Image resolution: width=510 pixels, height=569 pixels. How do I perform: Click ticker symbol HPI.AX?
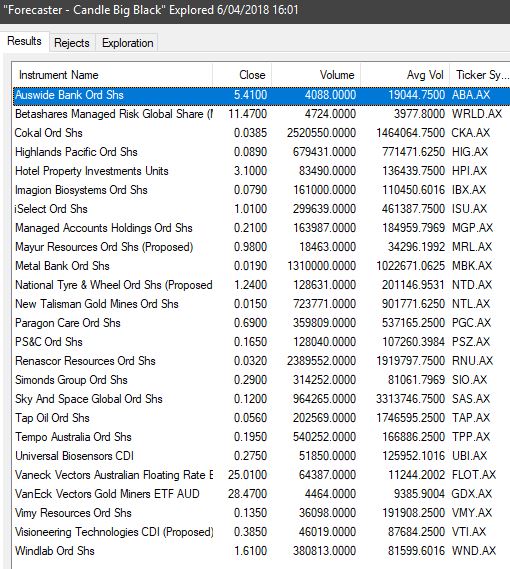469,171
